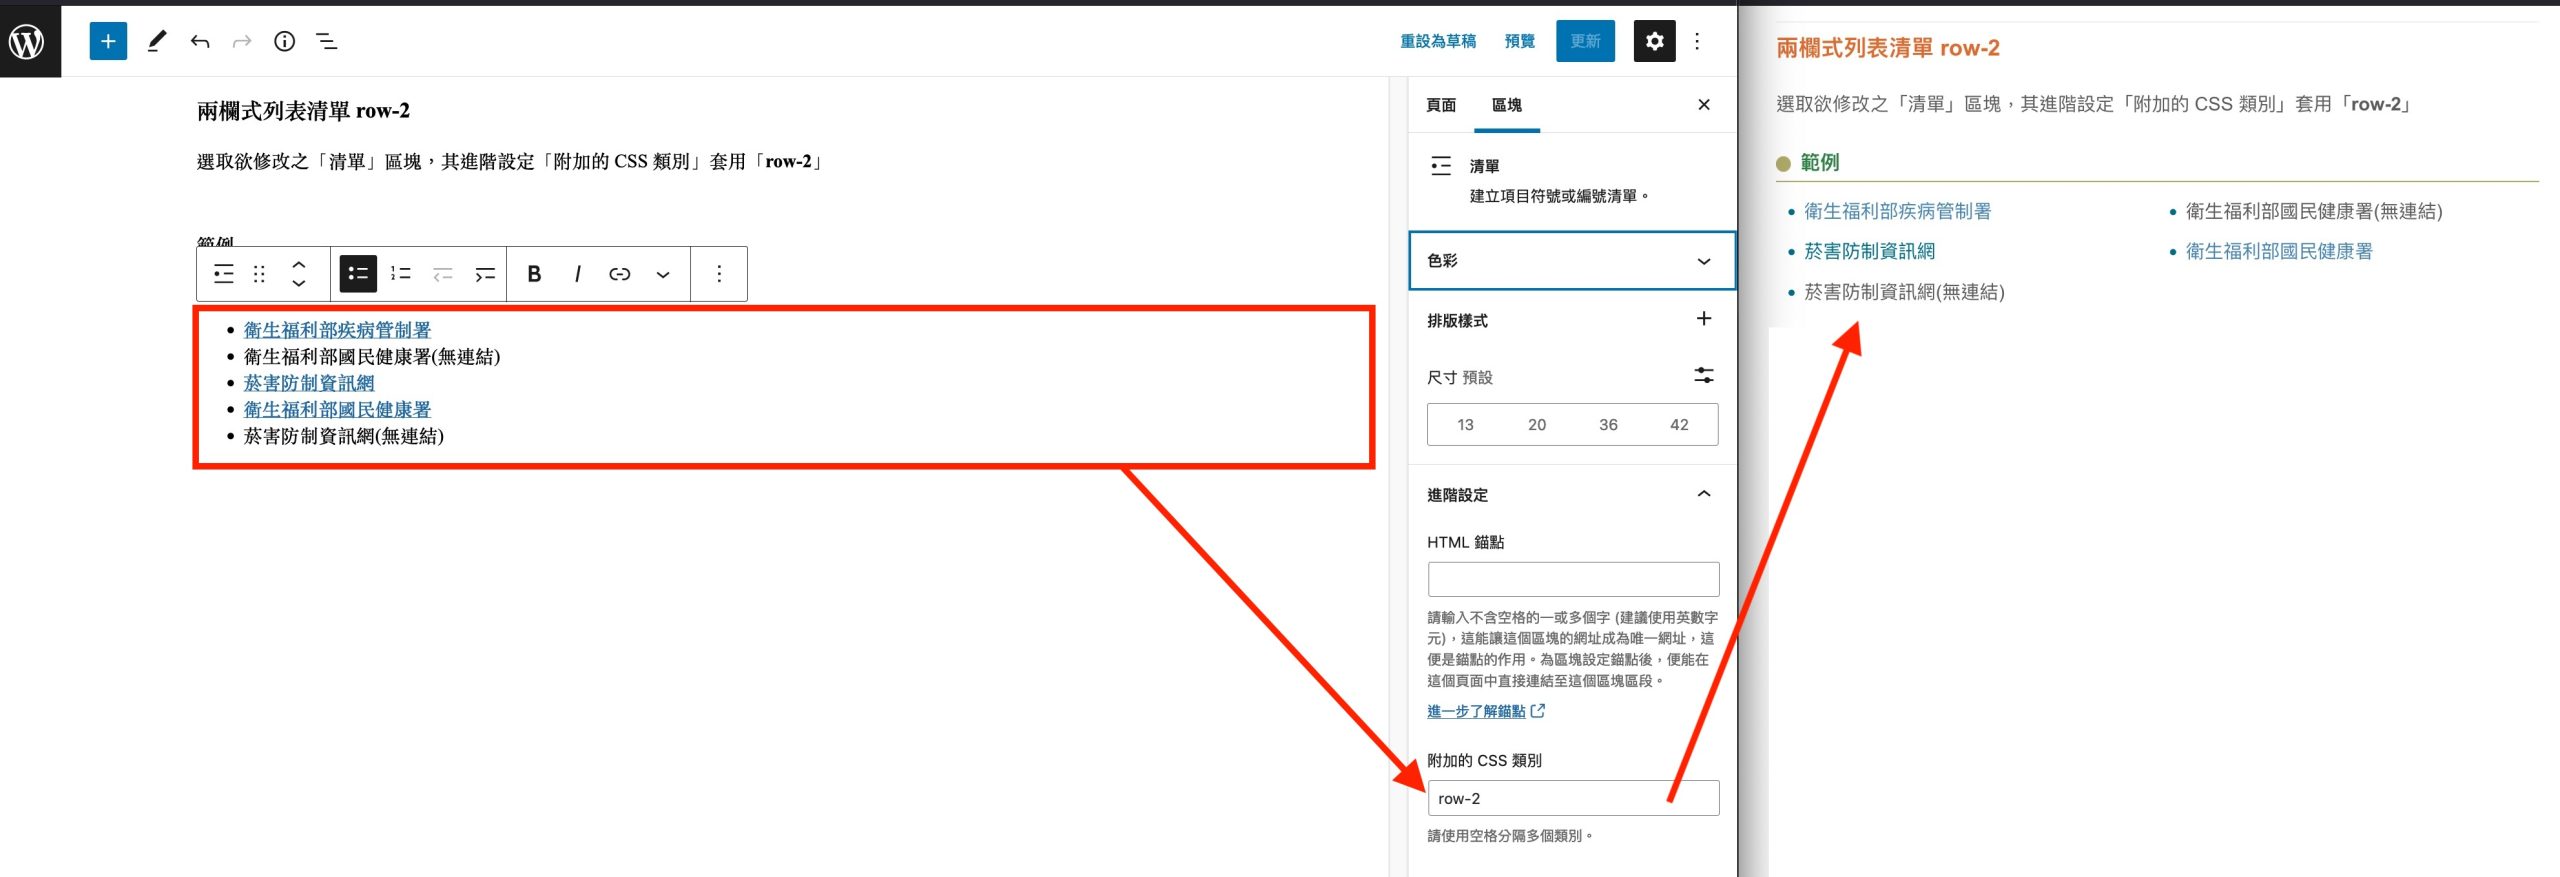
Task: Choose font size 13
Action: [1465, 425]
